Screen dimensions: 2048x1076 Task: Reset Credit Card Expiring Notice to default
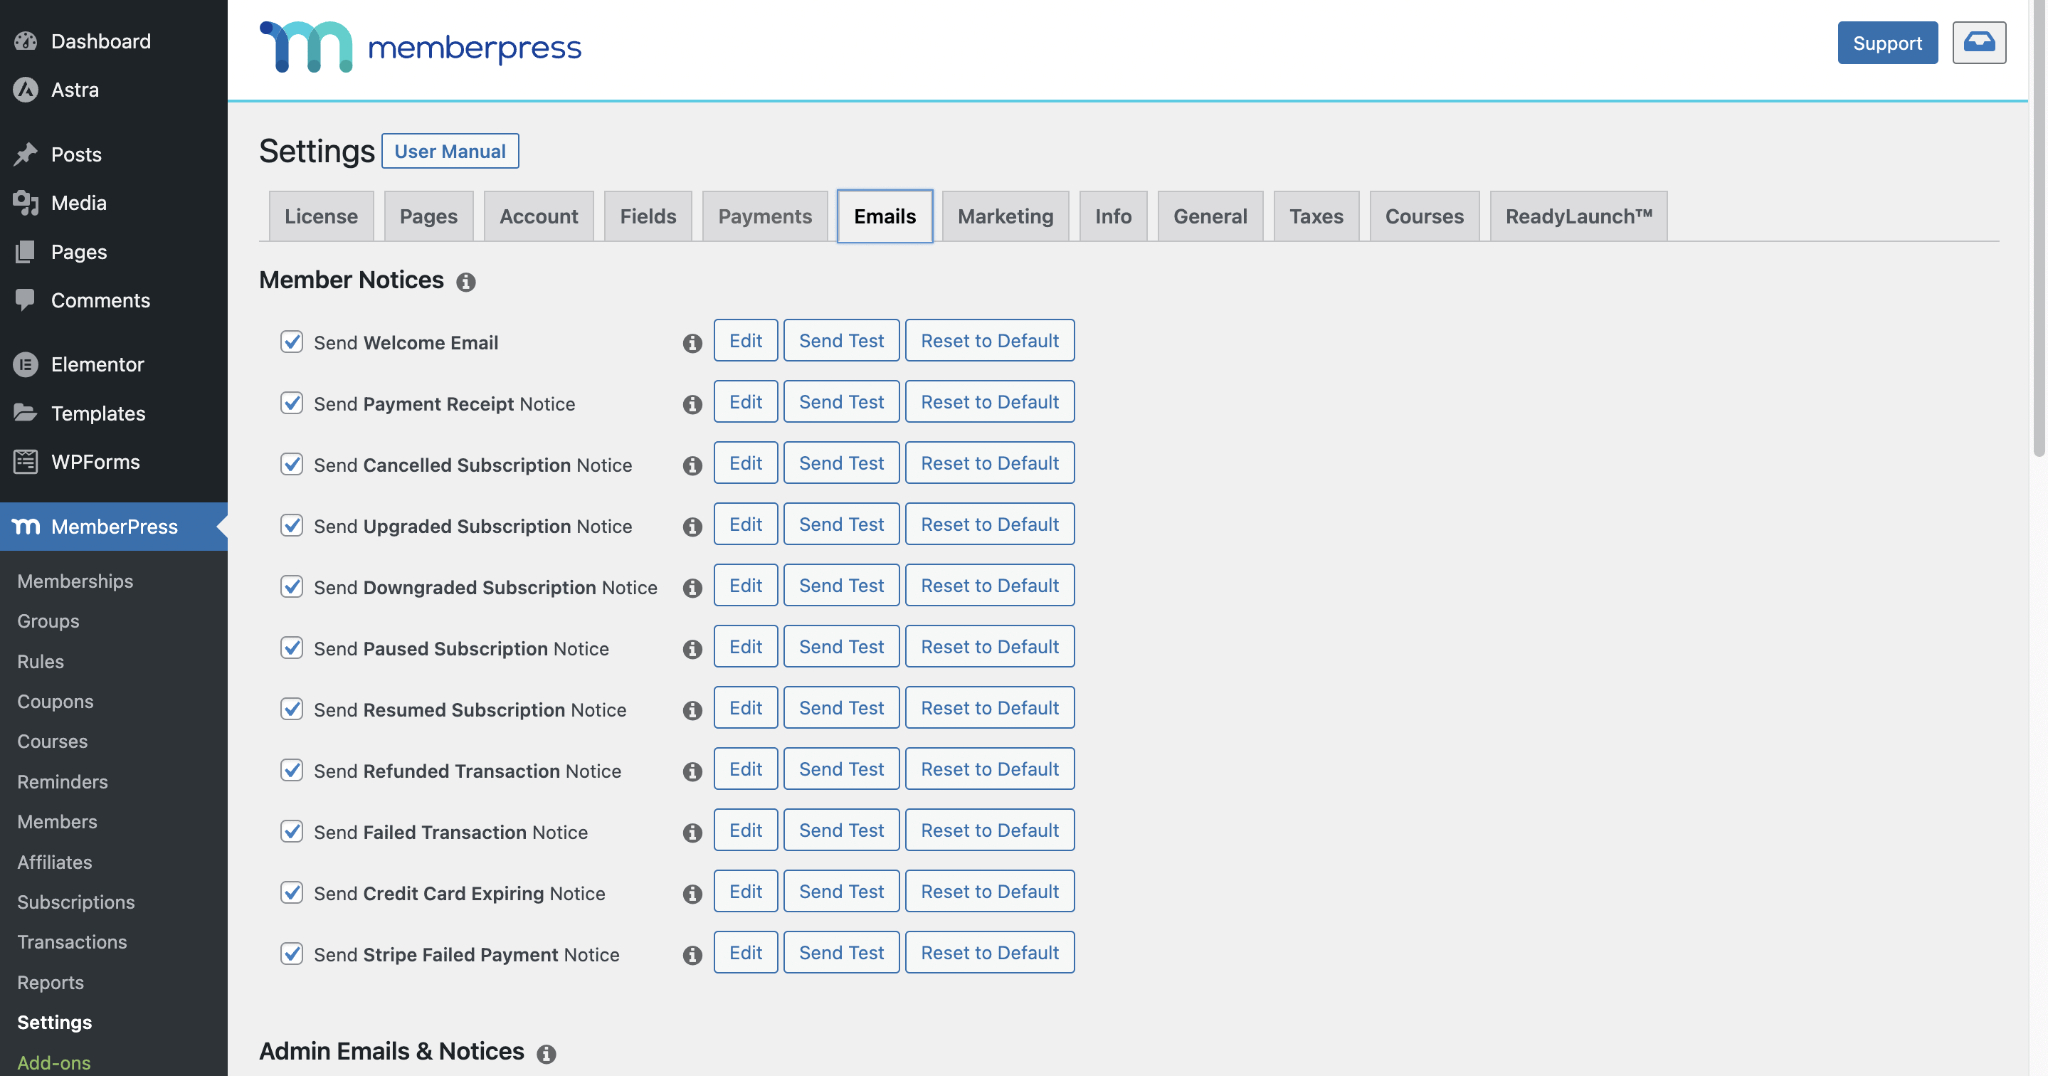[990, 891]
